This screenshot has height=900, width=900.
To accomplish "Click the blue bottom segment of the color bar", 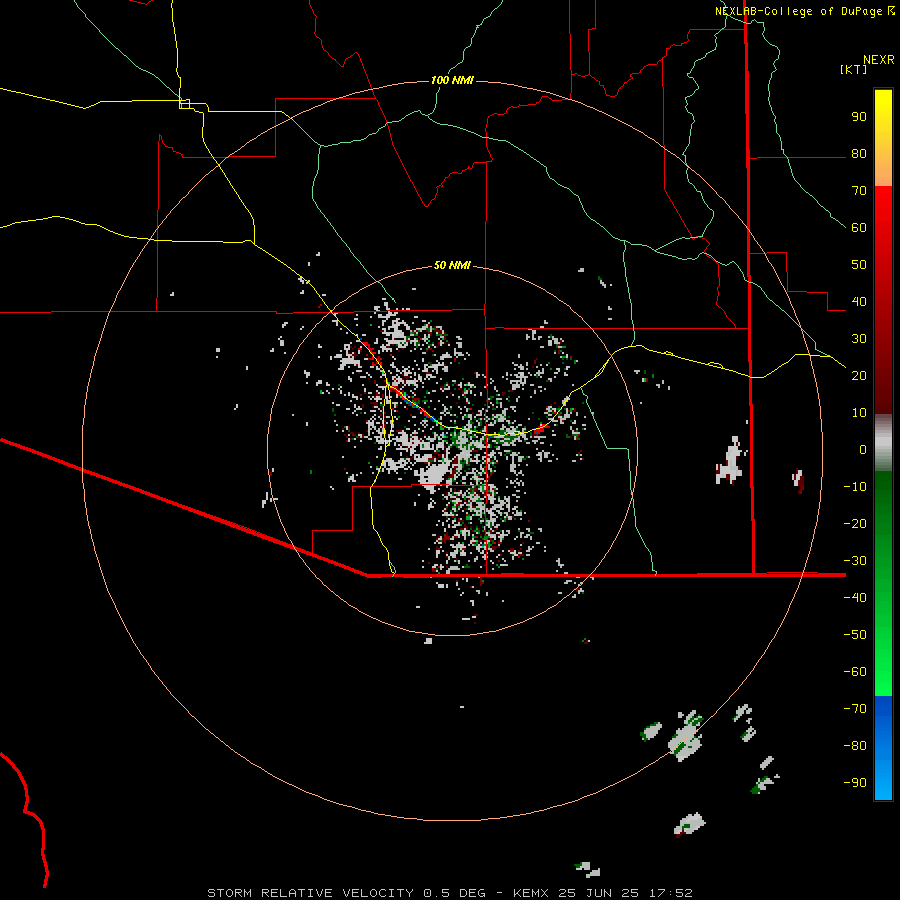I will click(x=883, y=748).
